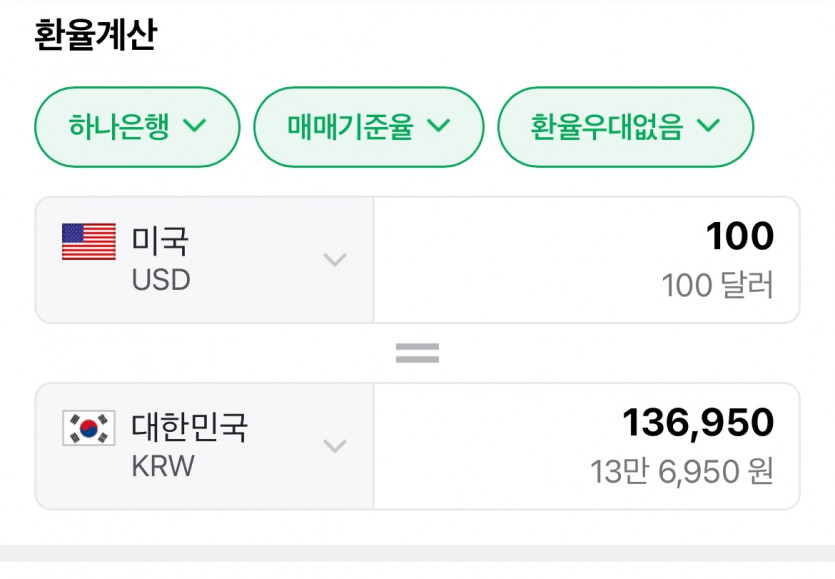Click the "100 달러" amount caption
The width and height of the screenshot is (835, 579).
717,286
